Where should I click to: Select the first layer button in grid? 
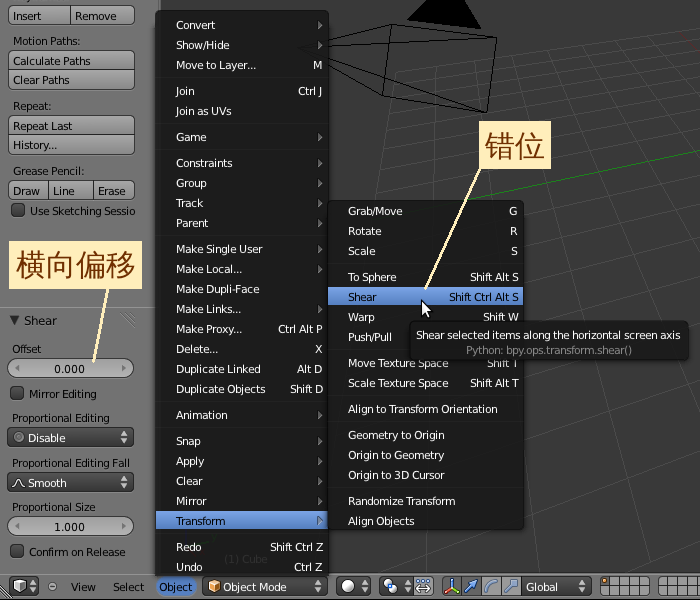tap(605, 581)
